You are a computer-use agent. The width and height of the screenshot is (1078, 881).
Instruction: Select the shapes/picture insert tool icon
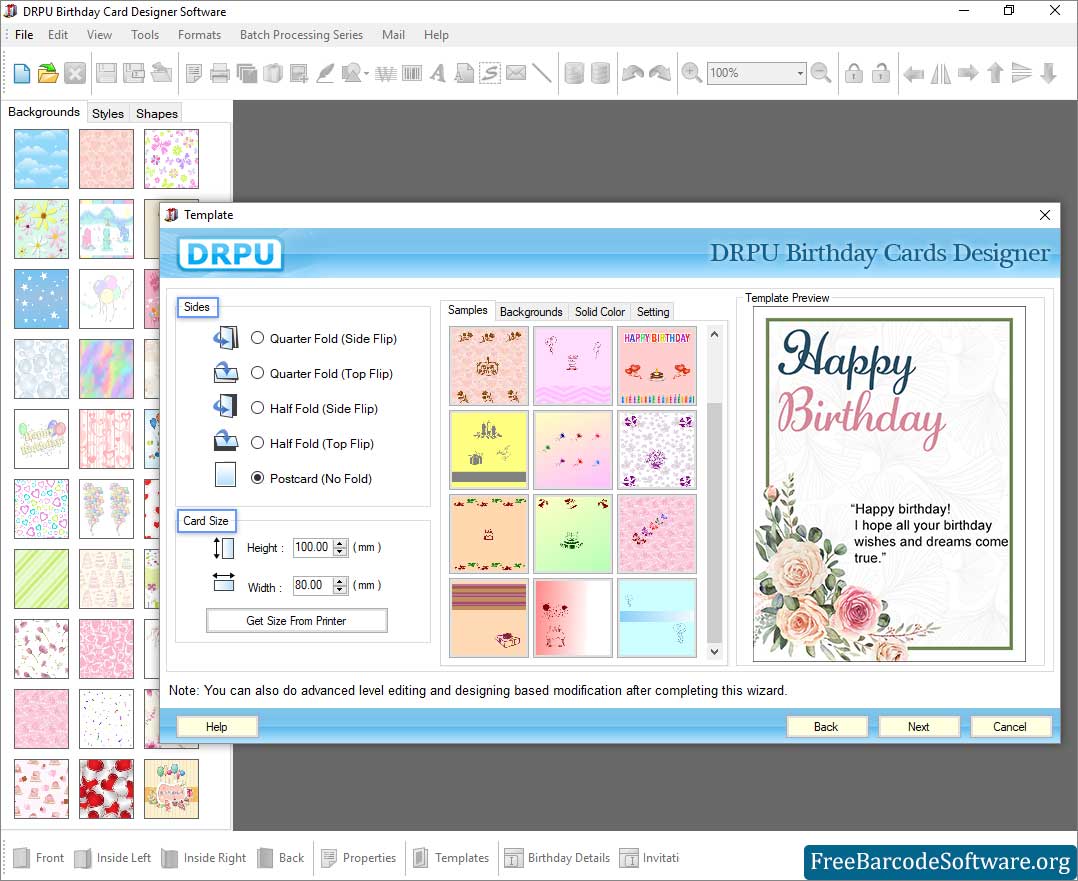(x=351, y=73)
